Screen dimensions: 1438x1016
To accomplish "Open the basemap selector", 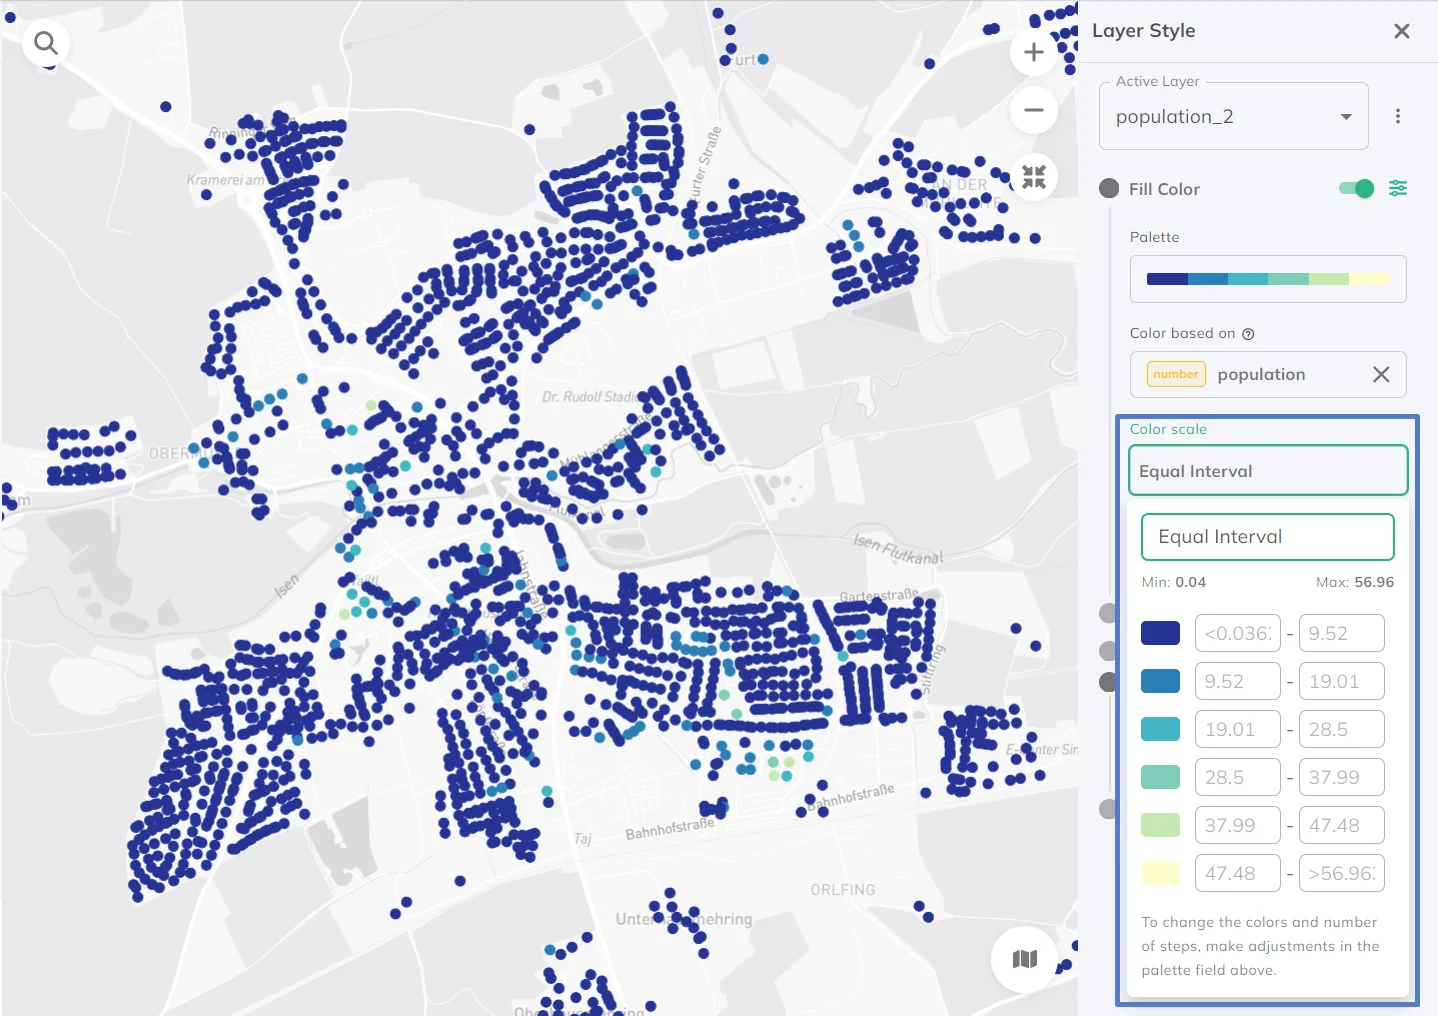I will (x=1025, y=959).
